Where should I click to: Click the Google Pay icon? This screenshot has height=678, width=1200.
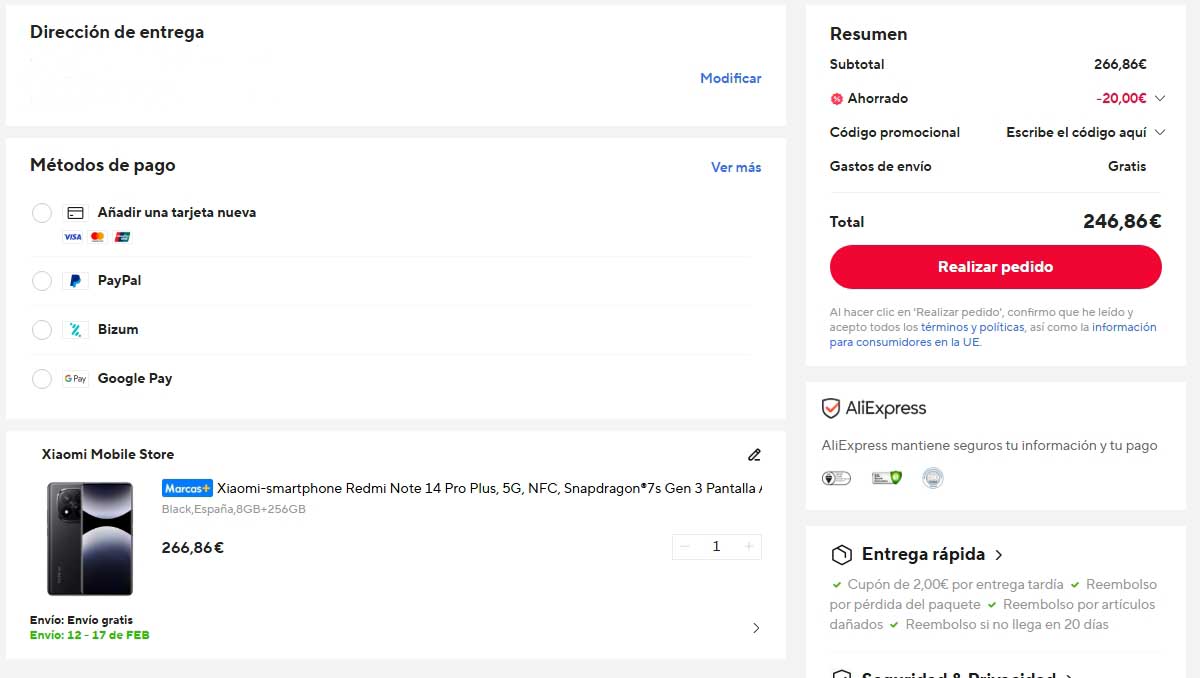75,378
